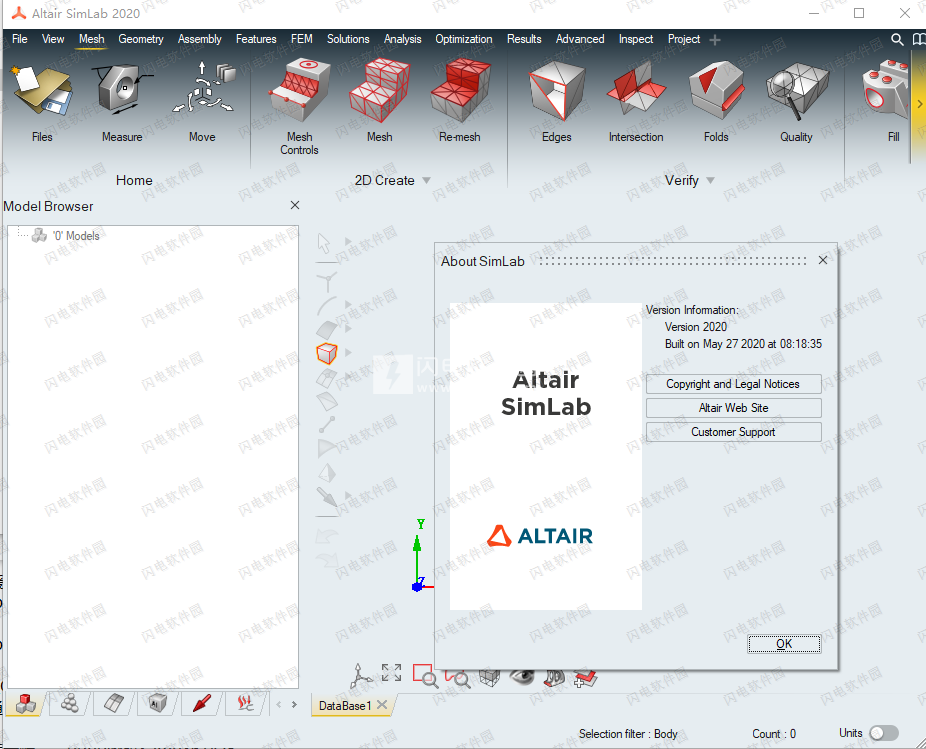Viewport: 926px width, 749px height.
Task: Open the search icon in the menu bar
Action: [x=896, y=39]
